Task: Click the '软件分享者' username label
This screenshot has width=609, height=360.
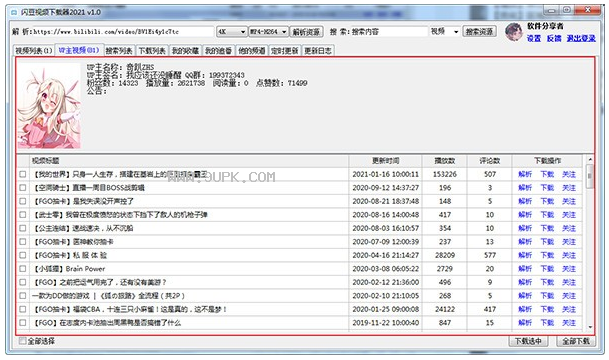Action: [x=545, y=26]
